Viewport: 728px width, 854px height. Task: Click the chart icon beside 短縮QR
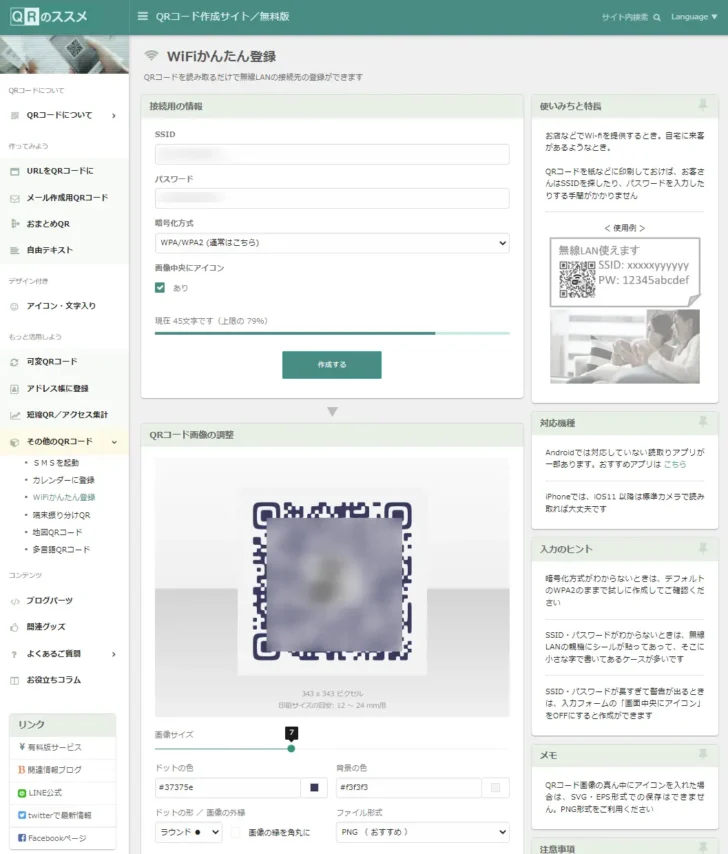[x=15, y=415]
